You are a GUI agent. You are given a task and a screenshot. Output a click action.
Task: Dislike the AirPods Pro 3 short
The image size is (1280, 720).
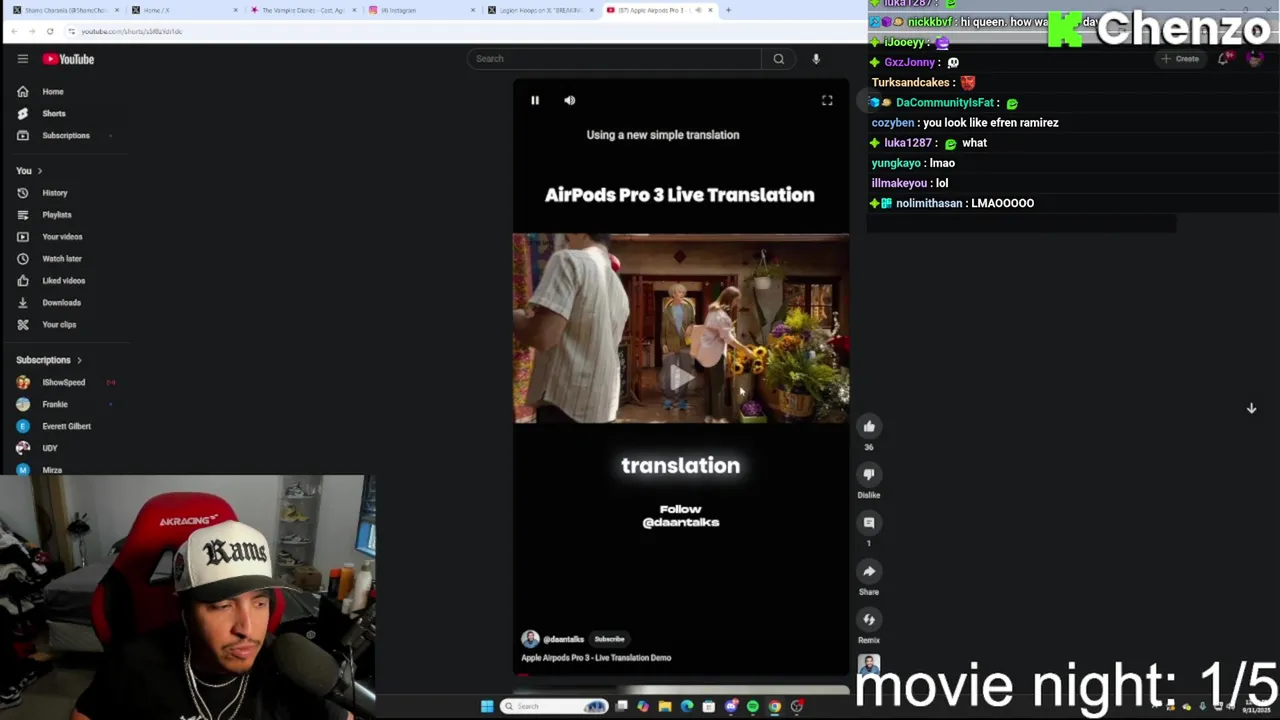(x=869, y=475)
